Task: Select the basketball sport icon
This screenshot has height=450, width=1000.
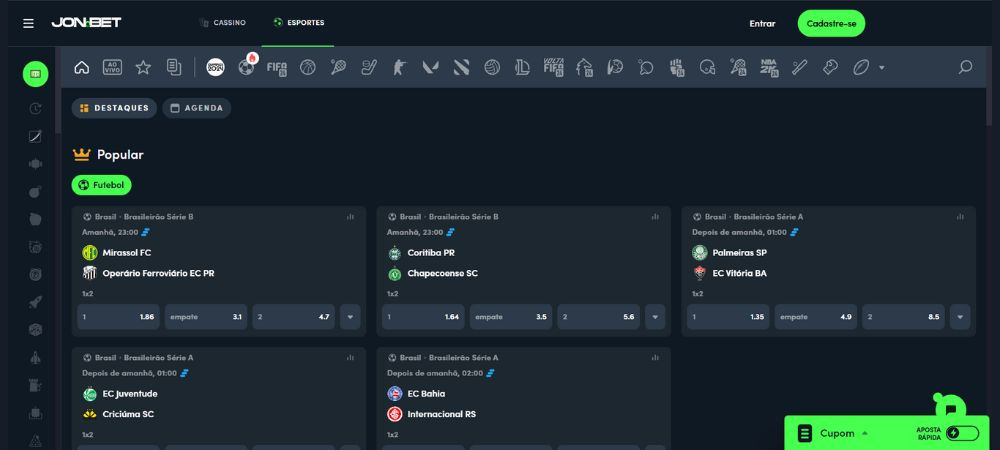Action: point(308,67)
